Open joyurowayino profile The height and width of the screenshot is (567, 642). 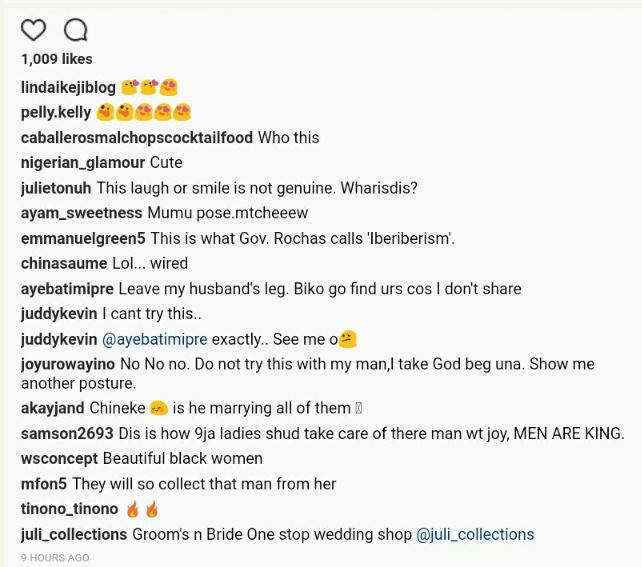(68, 364)
